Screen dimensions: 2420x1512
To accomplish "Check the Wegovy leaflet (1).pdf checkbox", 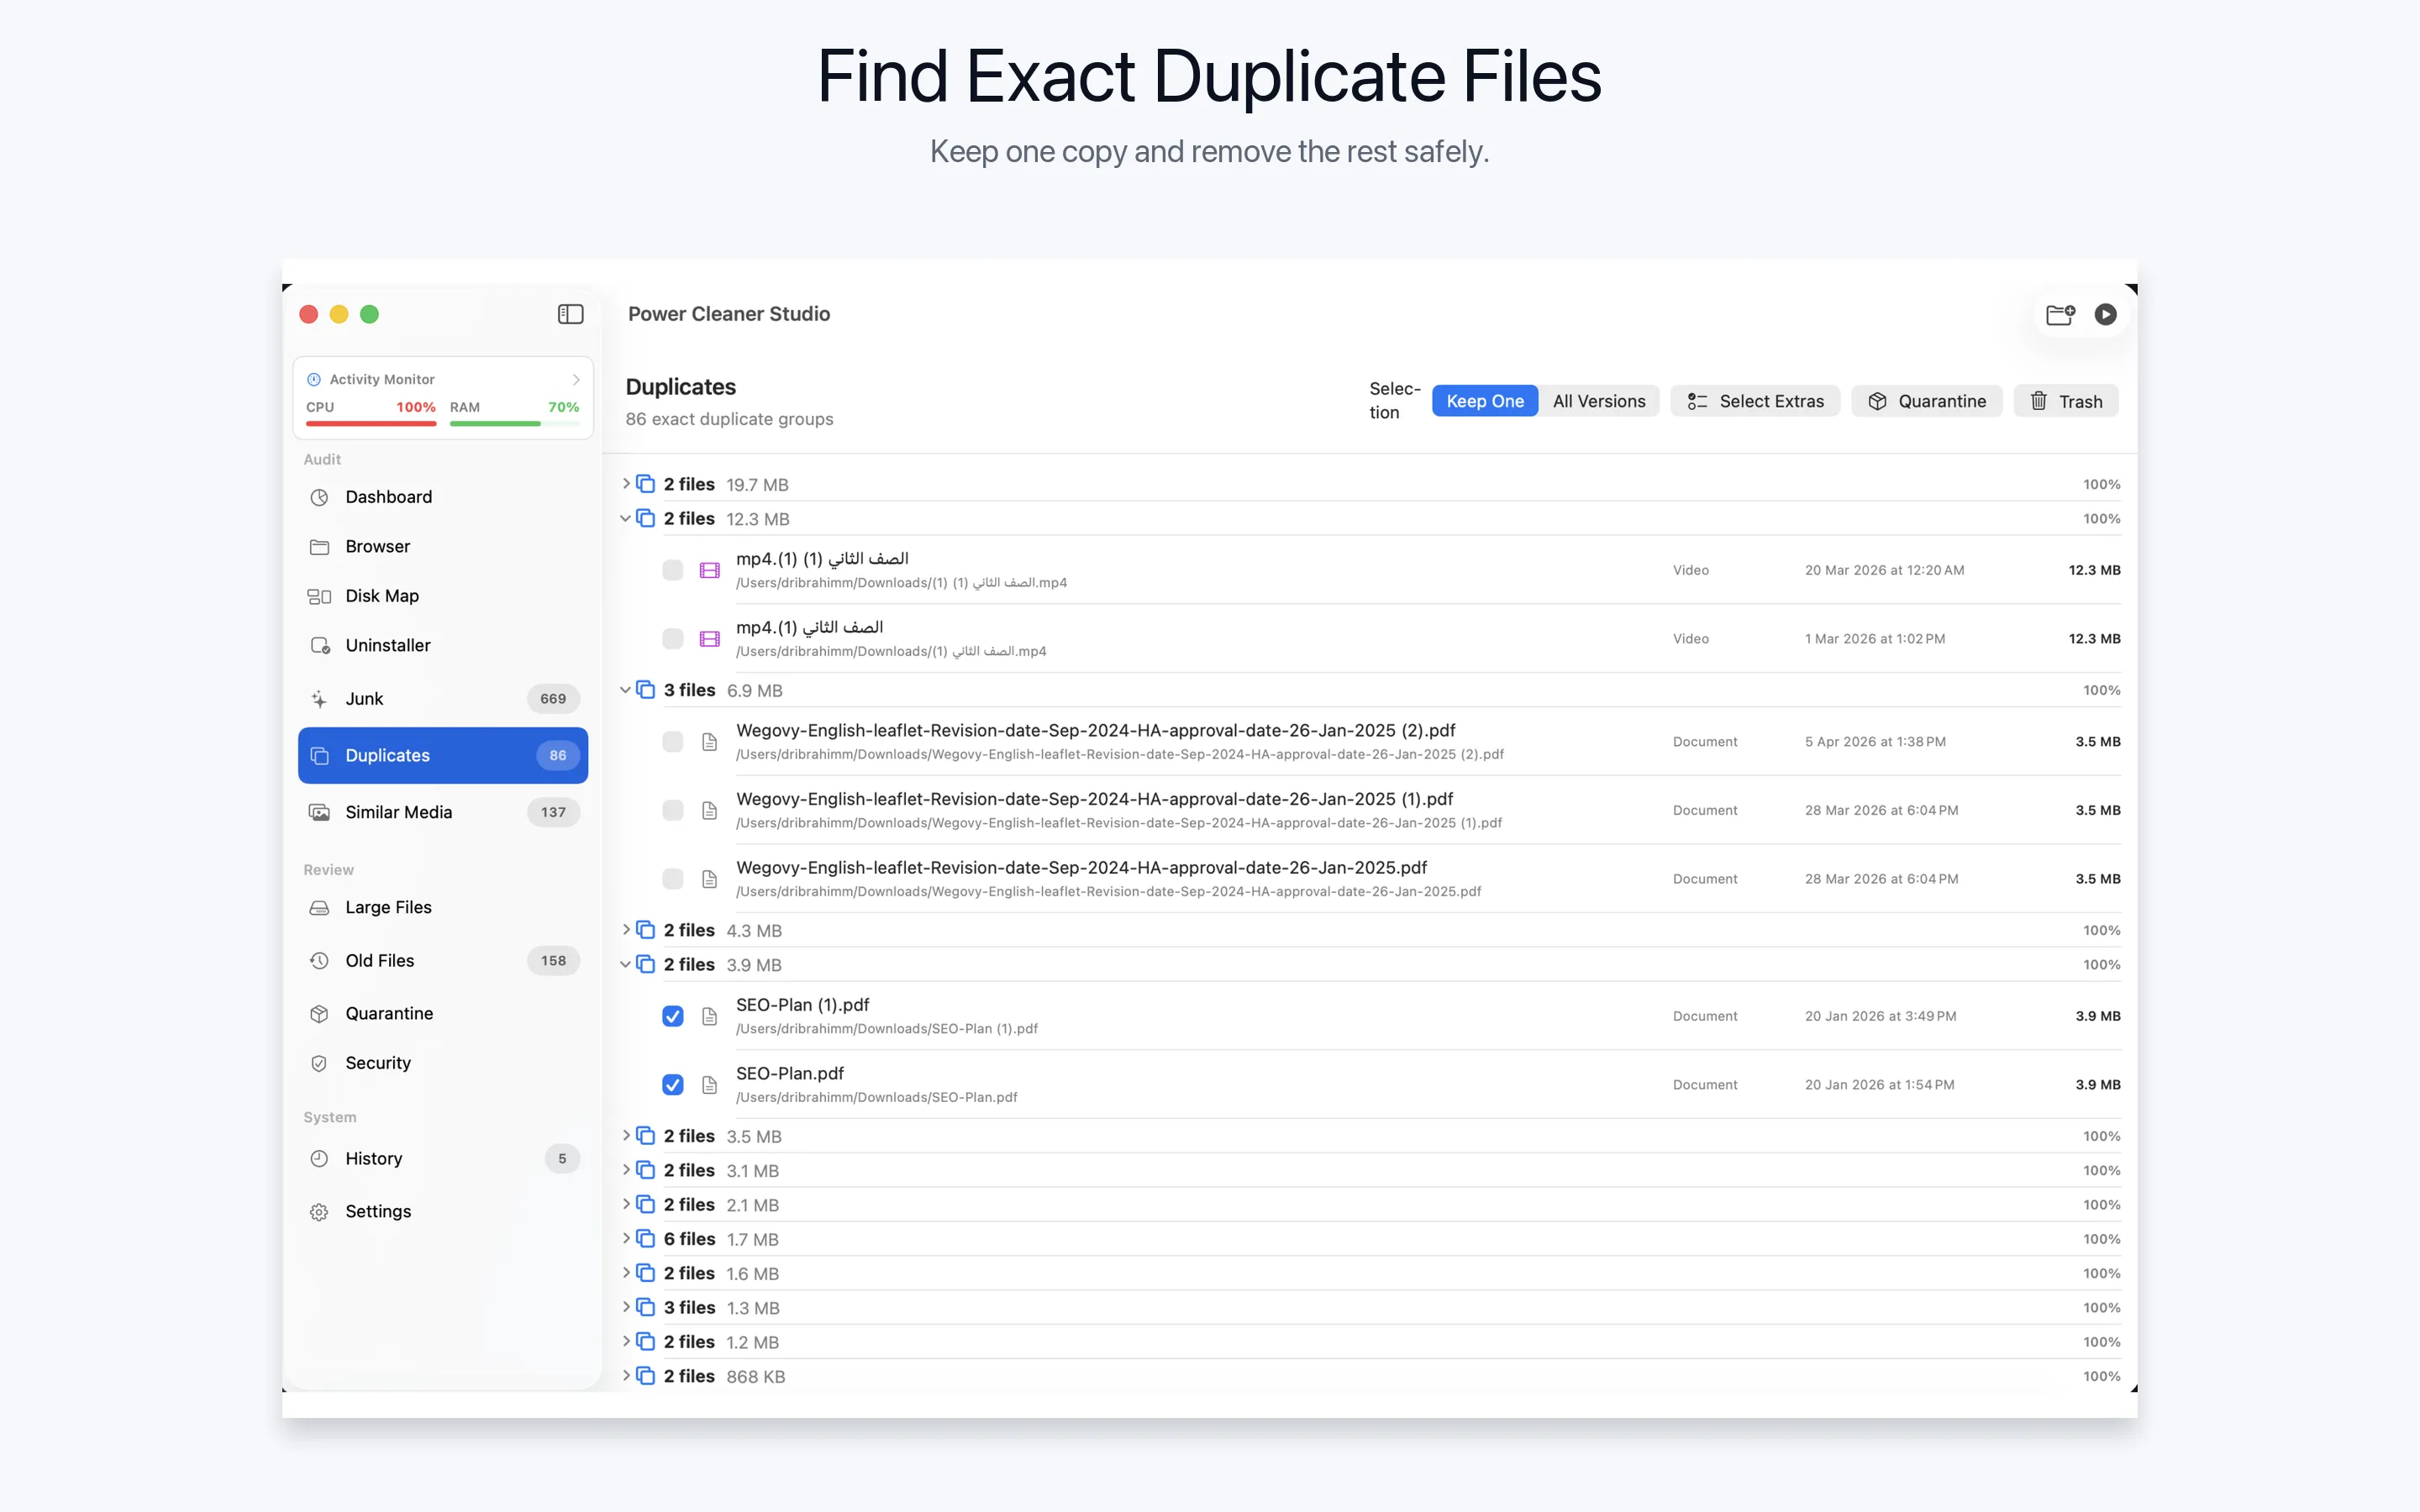I will (x=673, y=810).
